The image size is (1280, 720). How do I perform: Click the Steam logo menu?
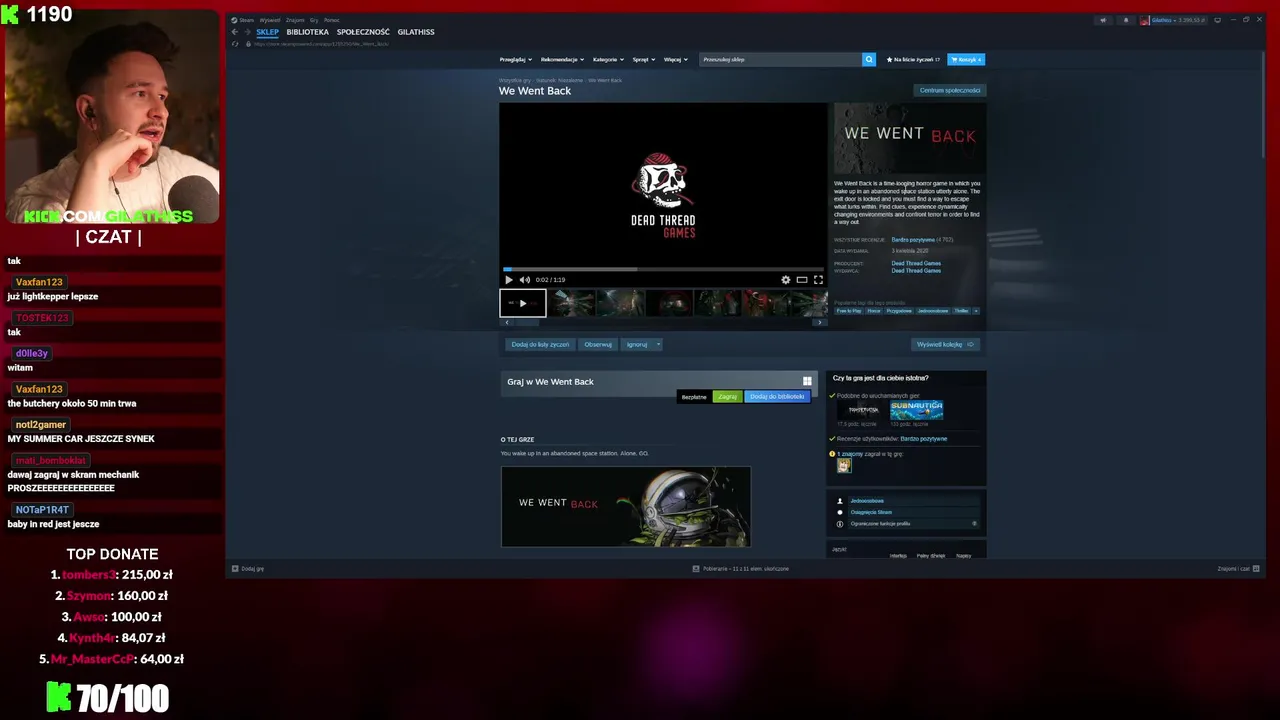[x=243, y=20]
